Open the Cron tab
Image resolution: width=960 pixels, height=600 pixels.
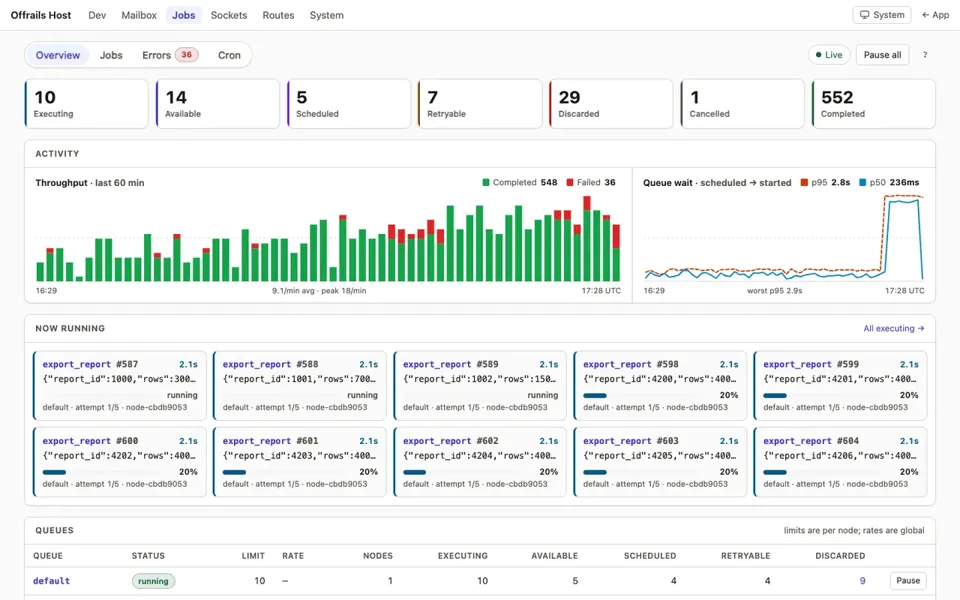230,55
